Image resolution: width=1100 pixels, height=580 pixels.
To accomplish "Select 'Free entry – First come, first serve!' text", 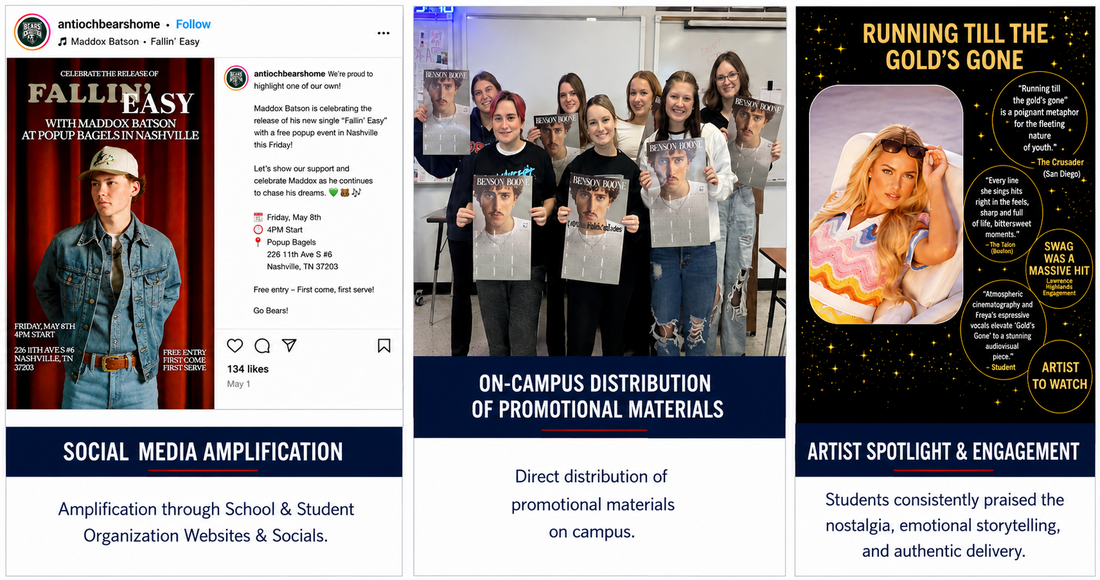I will (314, 289).
